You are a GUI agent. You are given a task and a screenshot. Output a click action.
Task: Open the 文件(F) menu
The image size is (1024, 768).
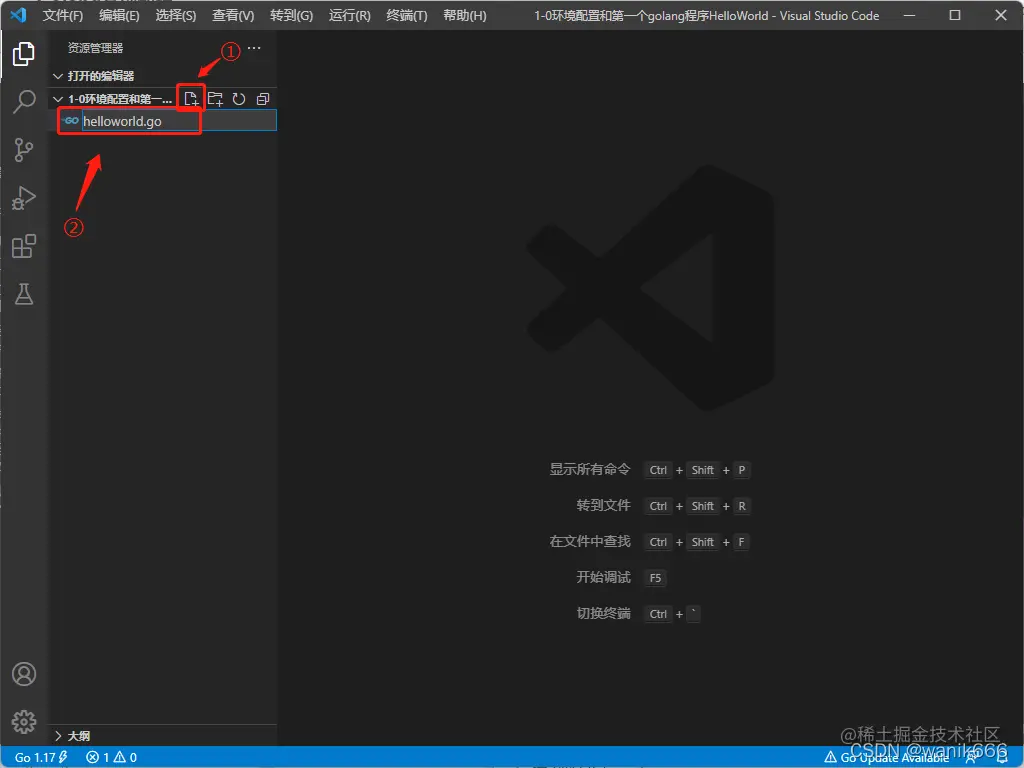pyautogui.click(x=63, y=15)
